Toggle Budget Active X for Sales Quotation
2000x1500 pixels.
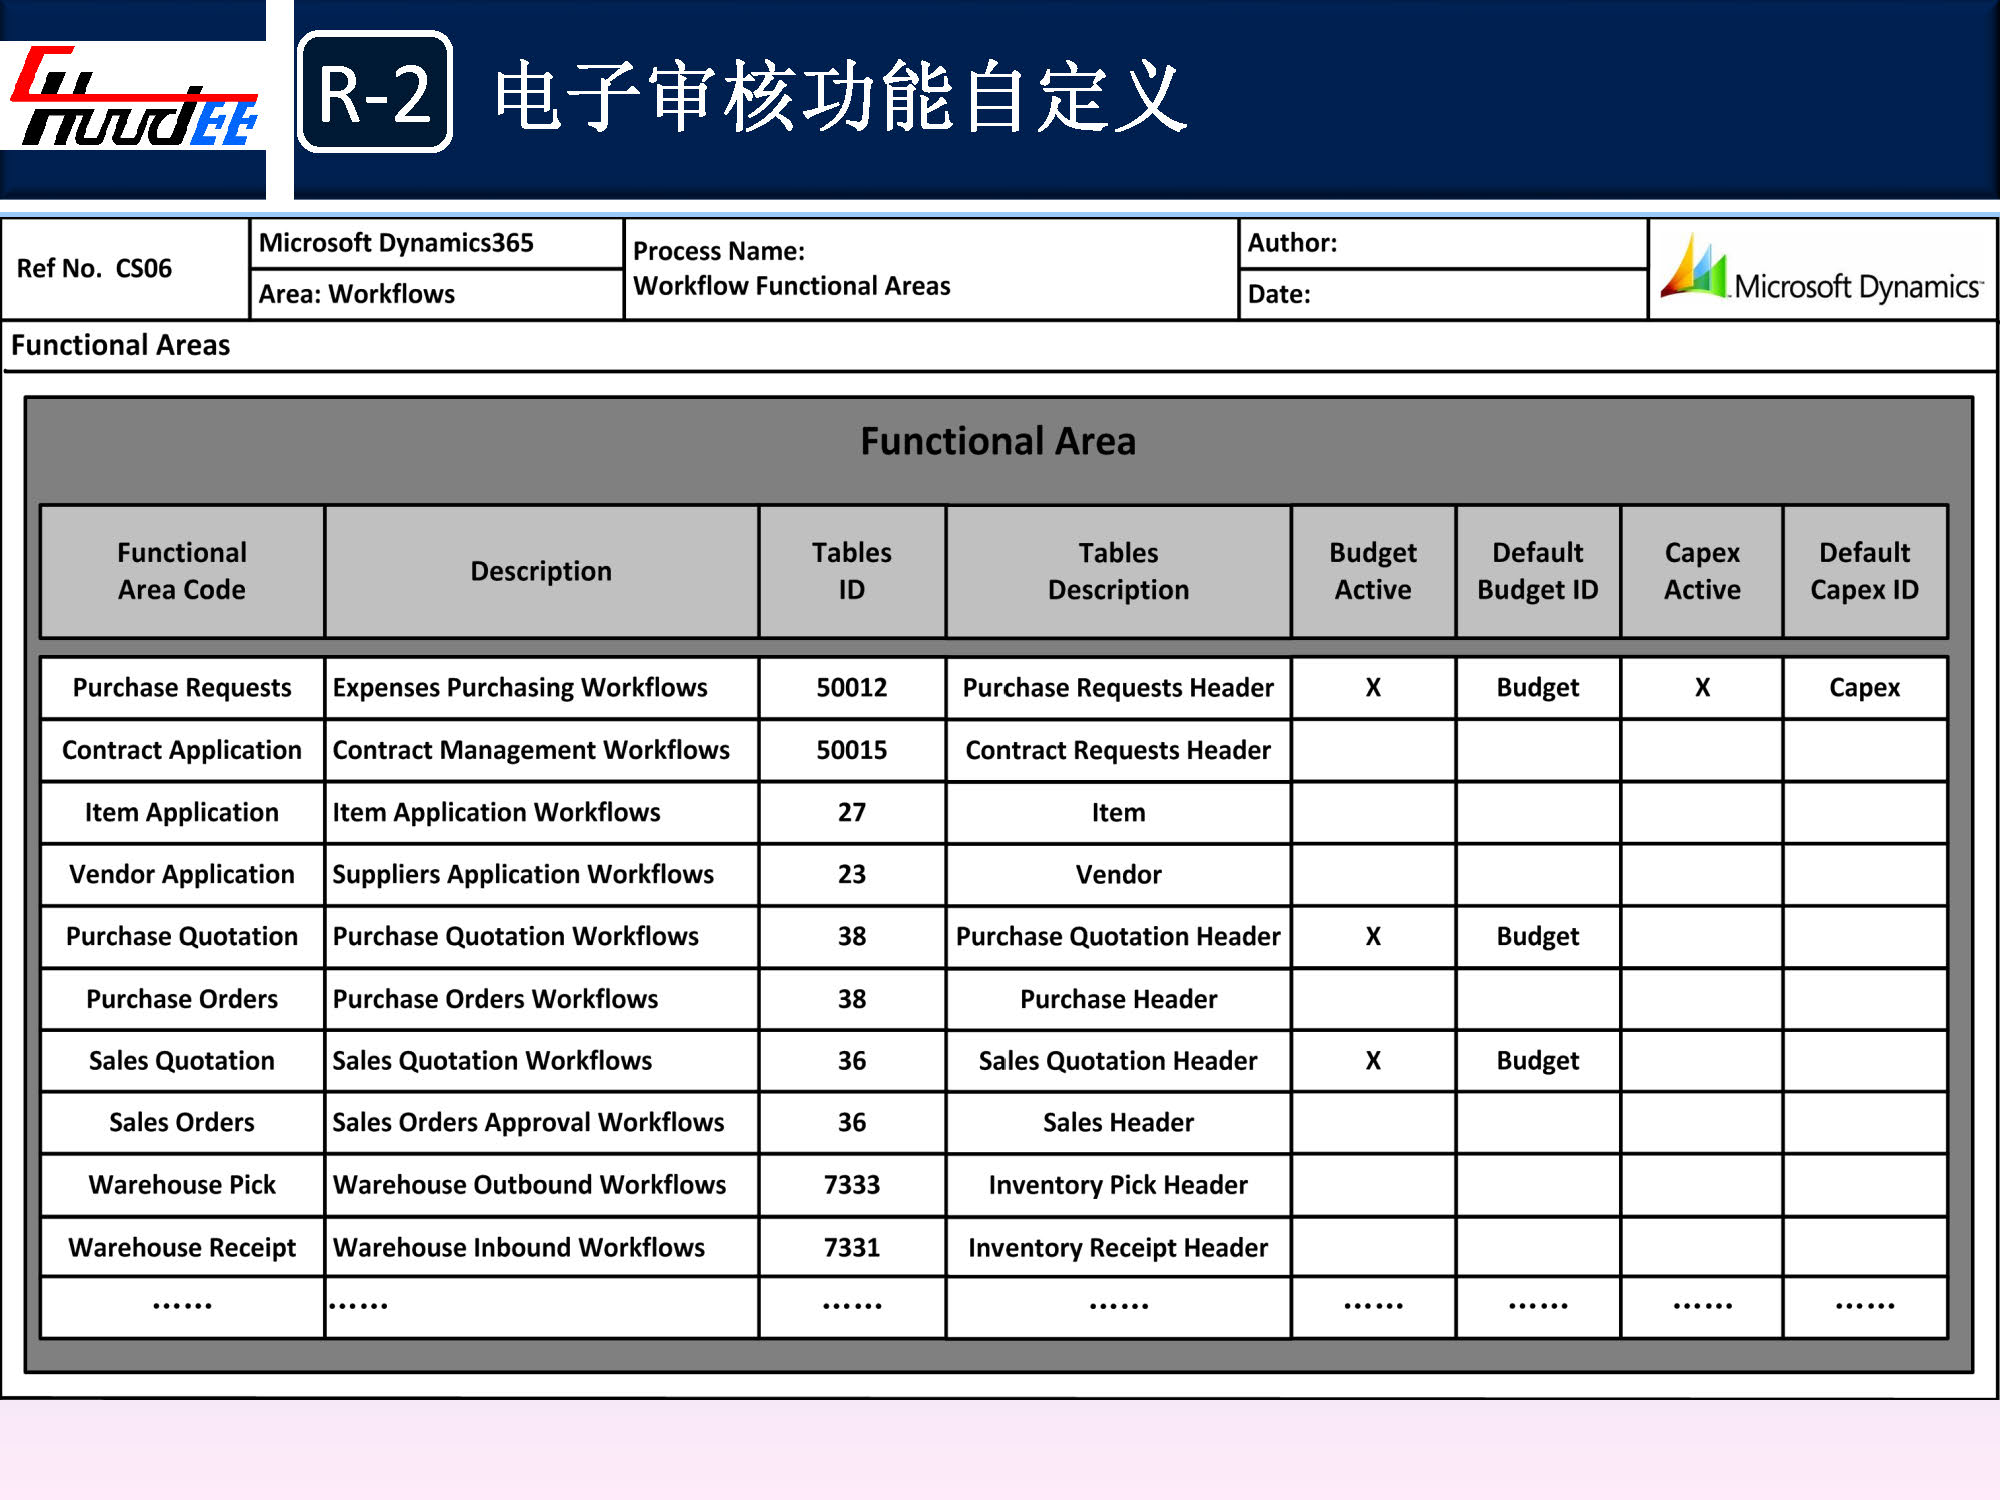click(1373, 1061)
